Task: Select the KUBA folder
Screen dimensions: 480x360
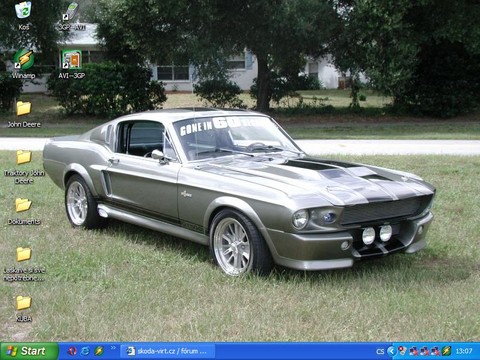Action: [x=24, y=309]
